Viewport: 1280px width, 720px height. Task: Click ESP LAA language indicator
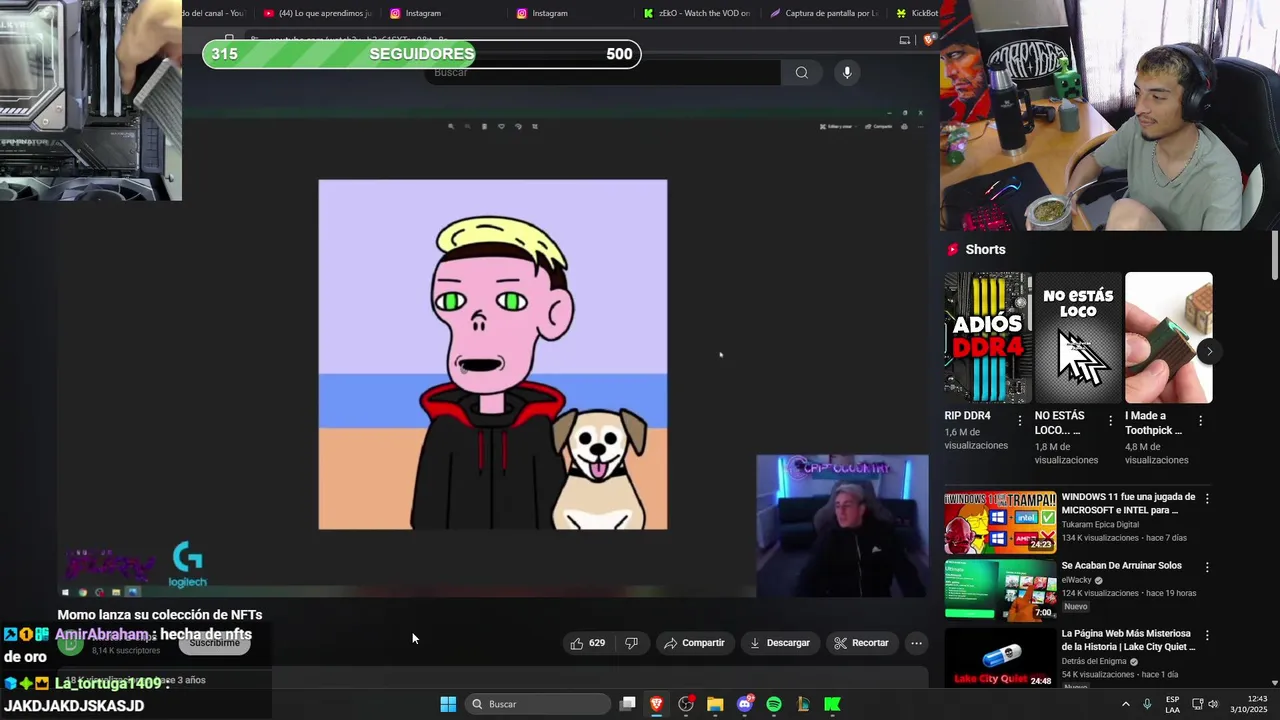pos(1172,704)
